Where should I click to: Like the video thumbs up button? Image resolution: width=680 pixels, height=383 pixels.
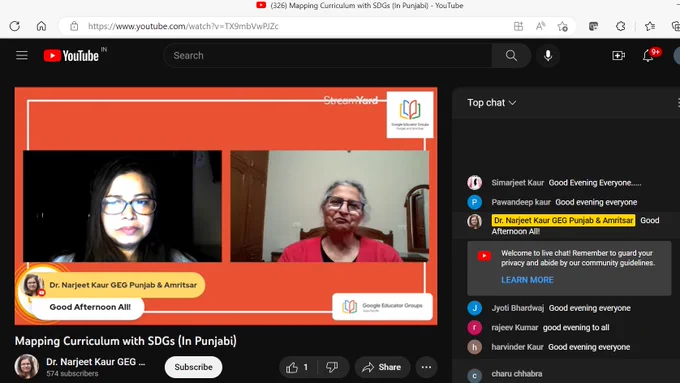pyautogui.click(x=298, y=367)
